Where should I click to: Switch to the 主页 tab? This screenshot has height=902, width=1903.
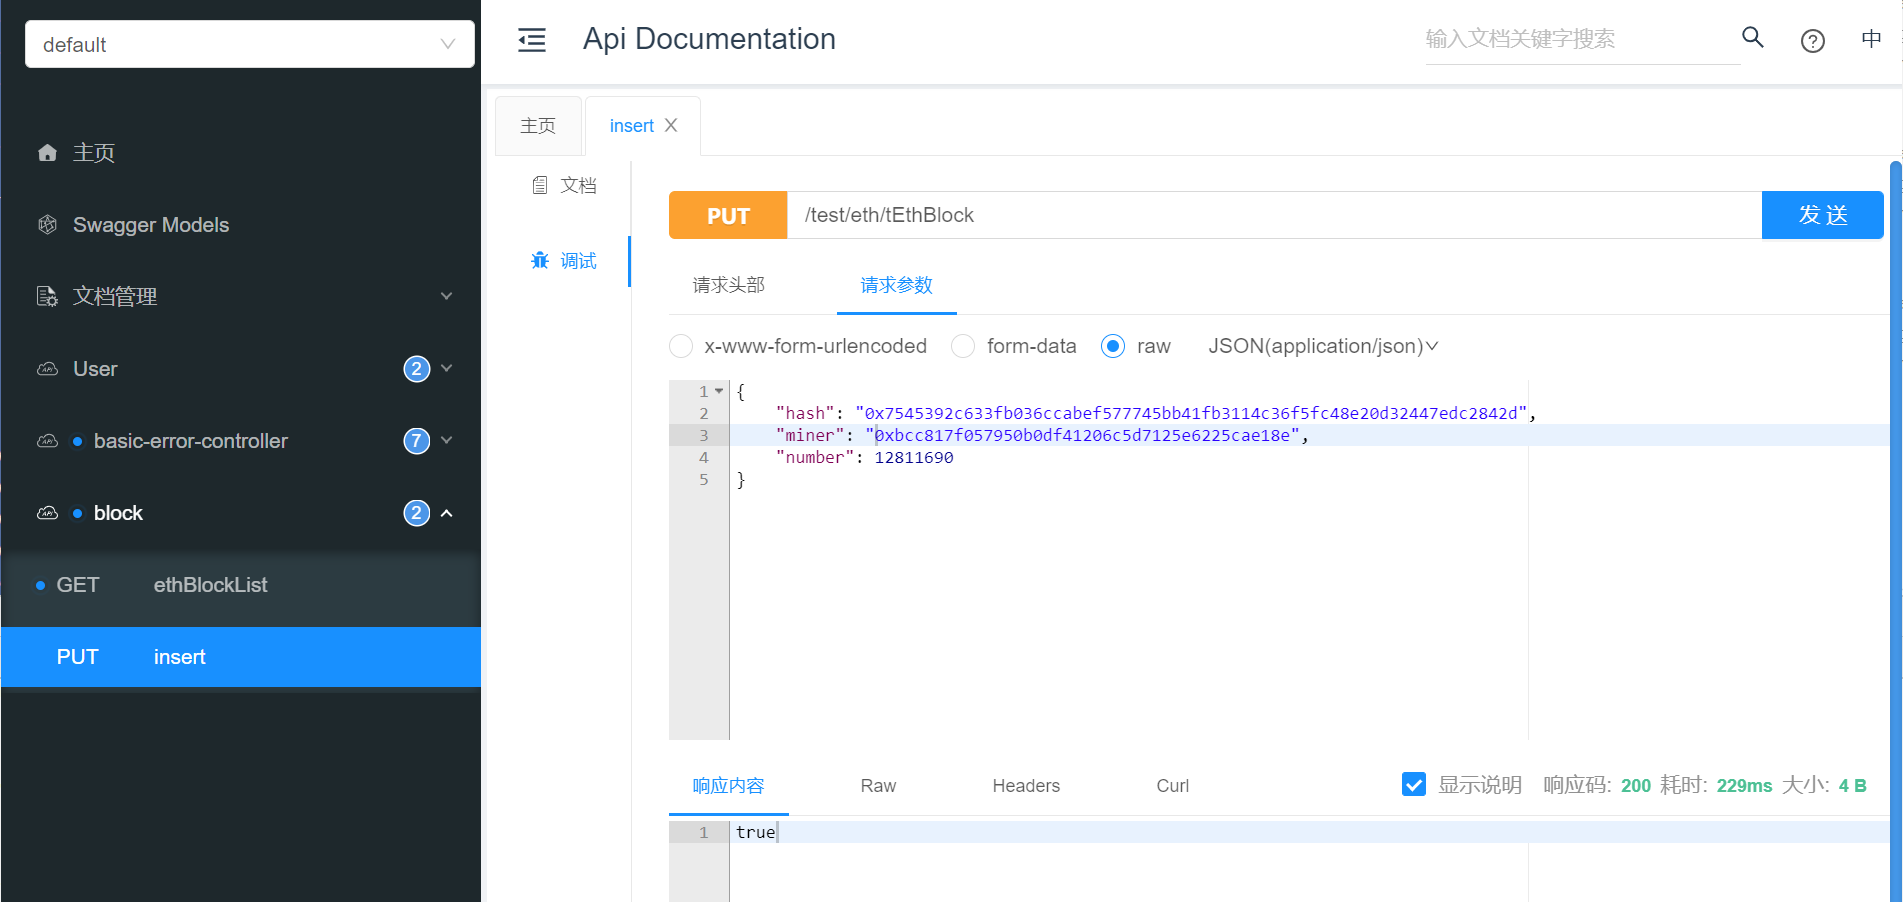tap(538, 126)
